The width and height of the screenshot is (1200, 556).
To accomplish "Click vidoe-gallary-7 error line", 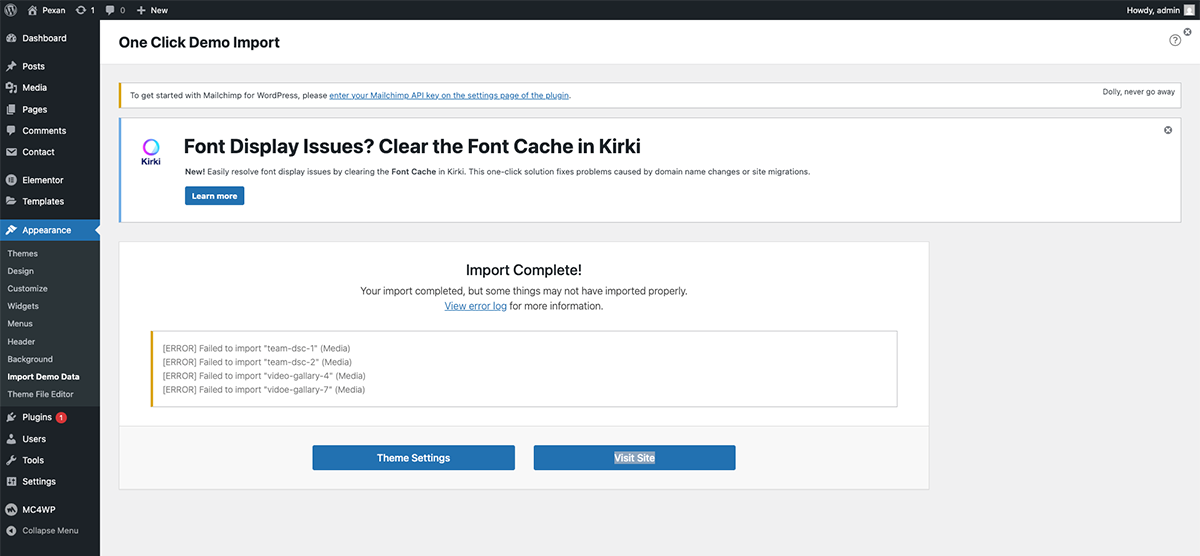I will (264, 390).
